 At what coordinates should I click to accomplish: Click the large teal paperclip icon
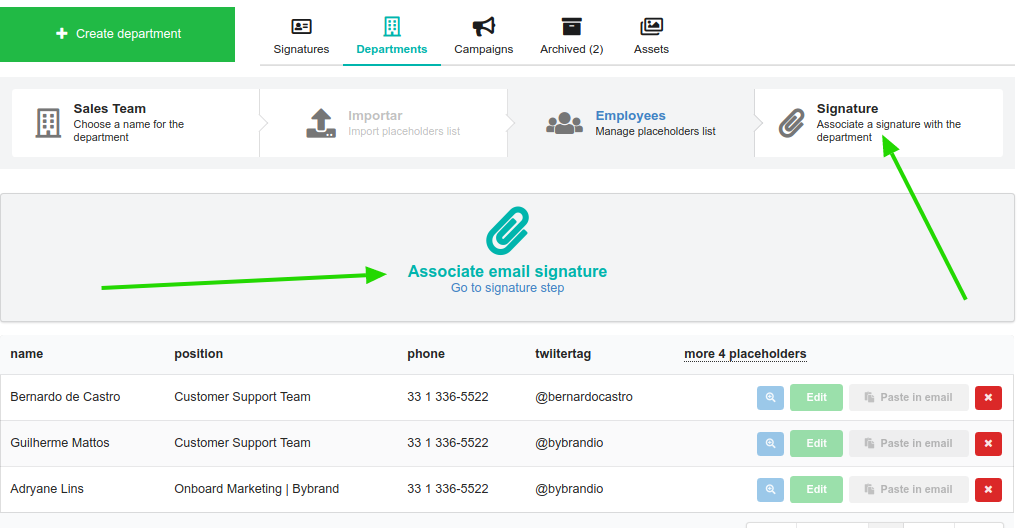(x=507, y=230)
